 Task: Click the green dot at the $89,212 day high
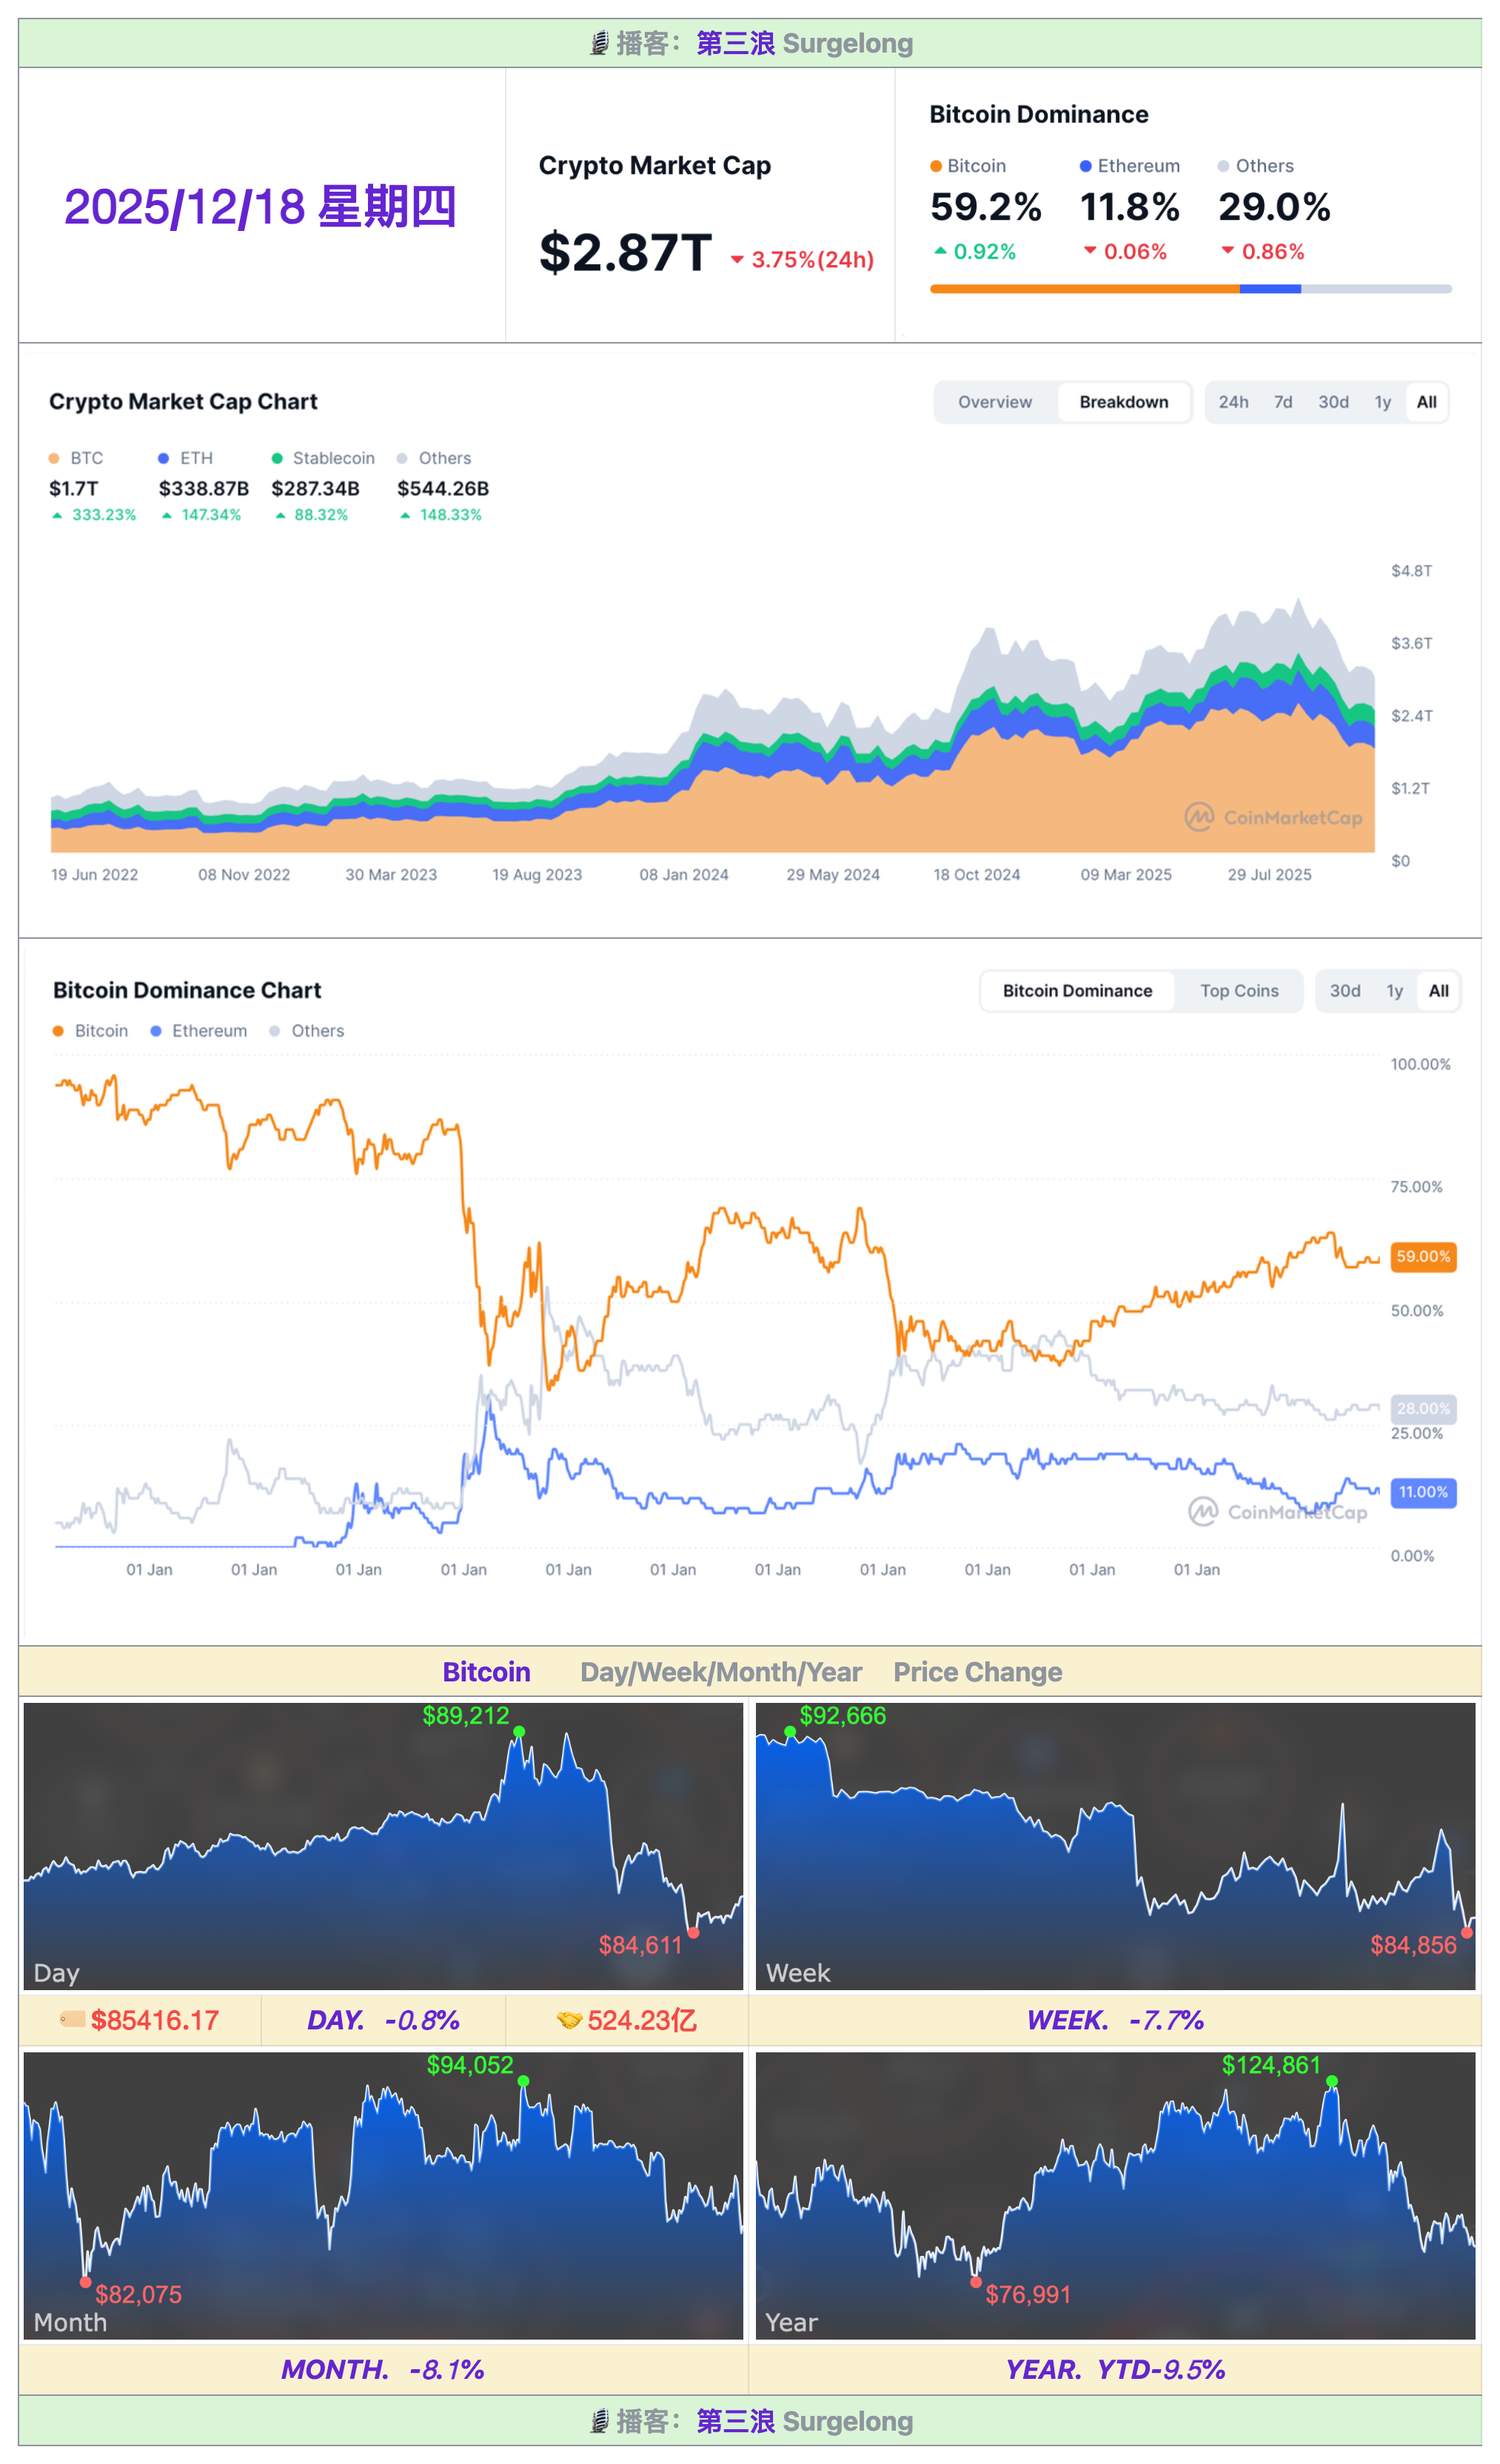519,1731
